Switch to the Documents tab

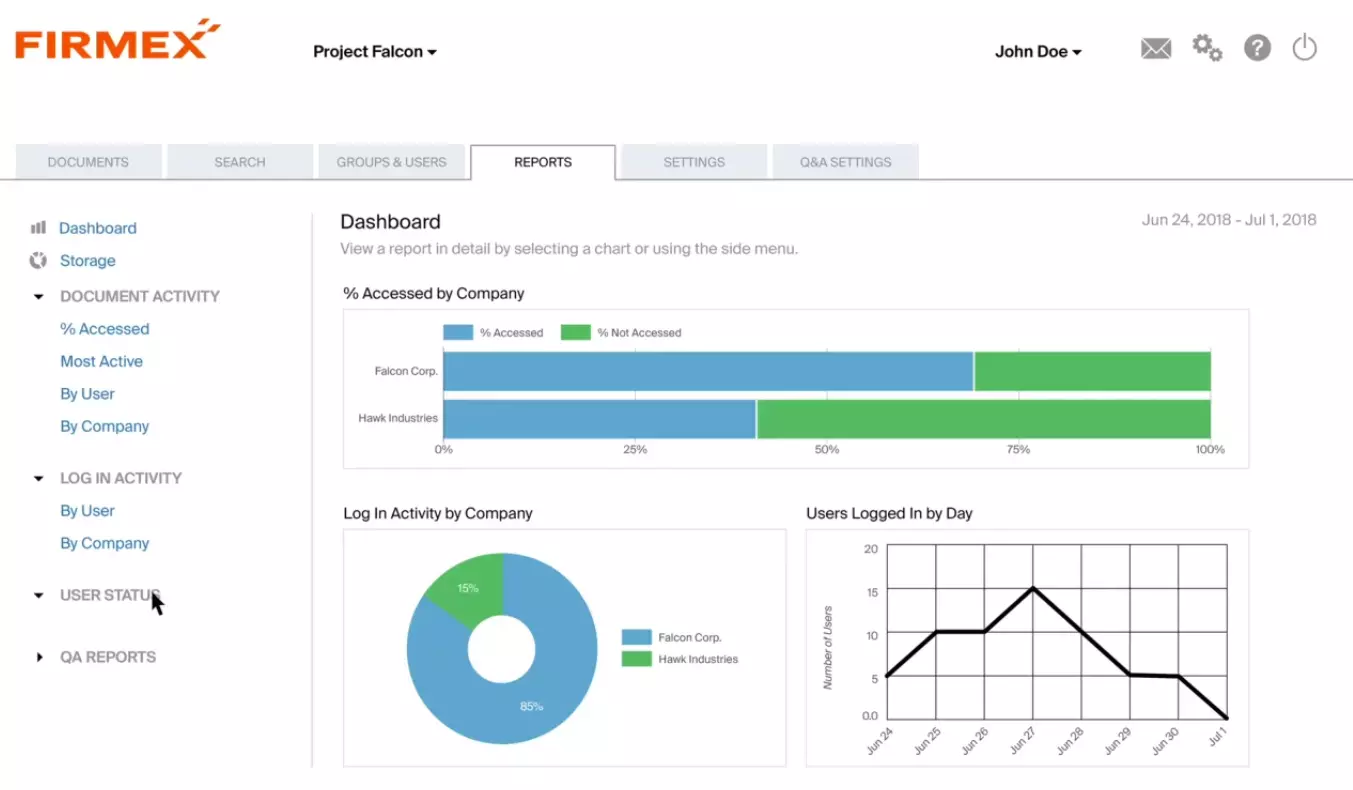click(x=88, y=162)
